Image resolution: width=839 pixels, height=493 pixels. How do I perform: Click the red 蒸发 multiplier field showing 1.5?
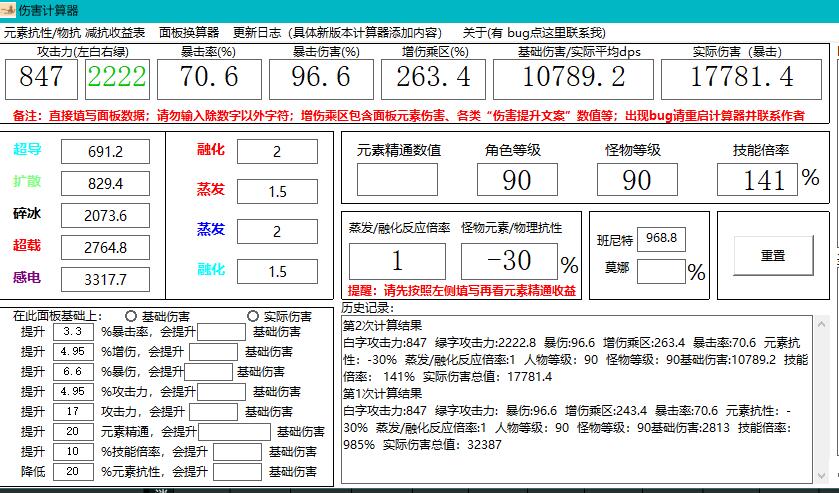click(x=277, y=191)
